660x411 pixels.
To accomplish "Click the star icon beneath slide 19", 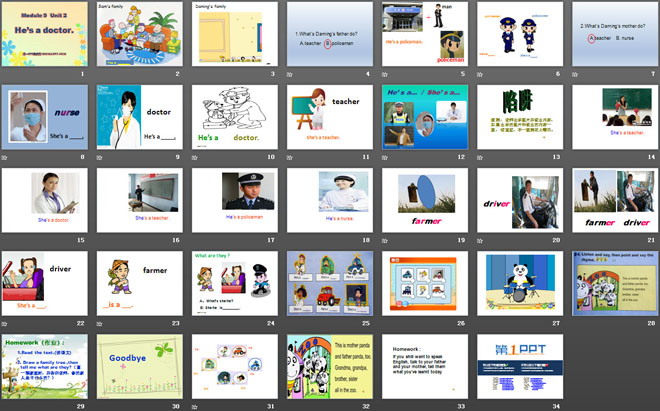I will [x=386, y=241].
